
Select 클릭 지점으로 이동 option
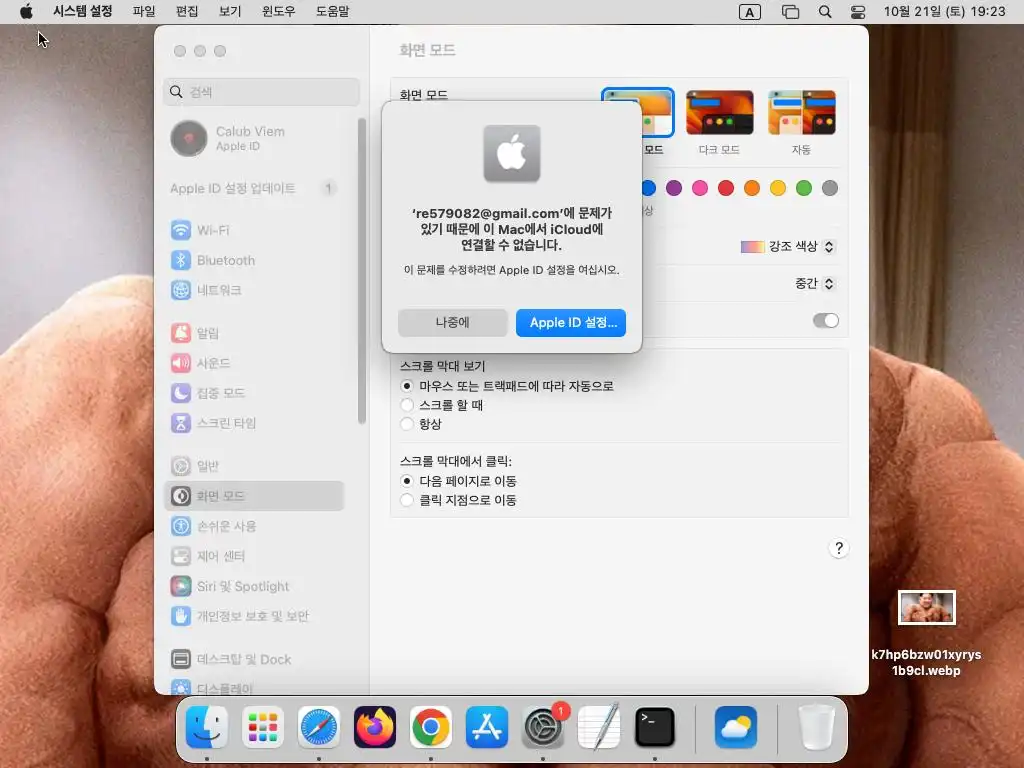[x=407, y=500]
